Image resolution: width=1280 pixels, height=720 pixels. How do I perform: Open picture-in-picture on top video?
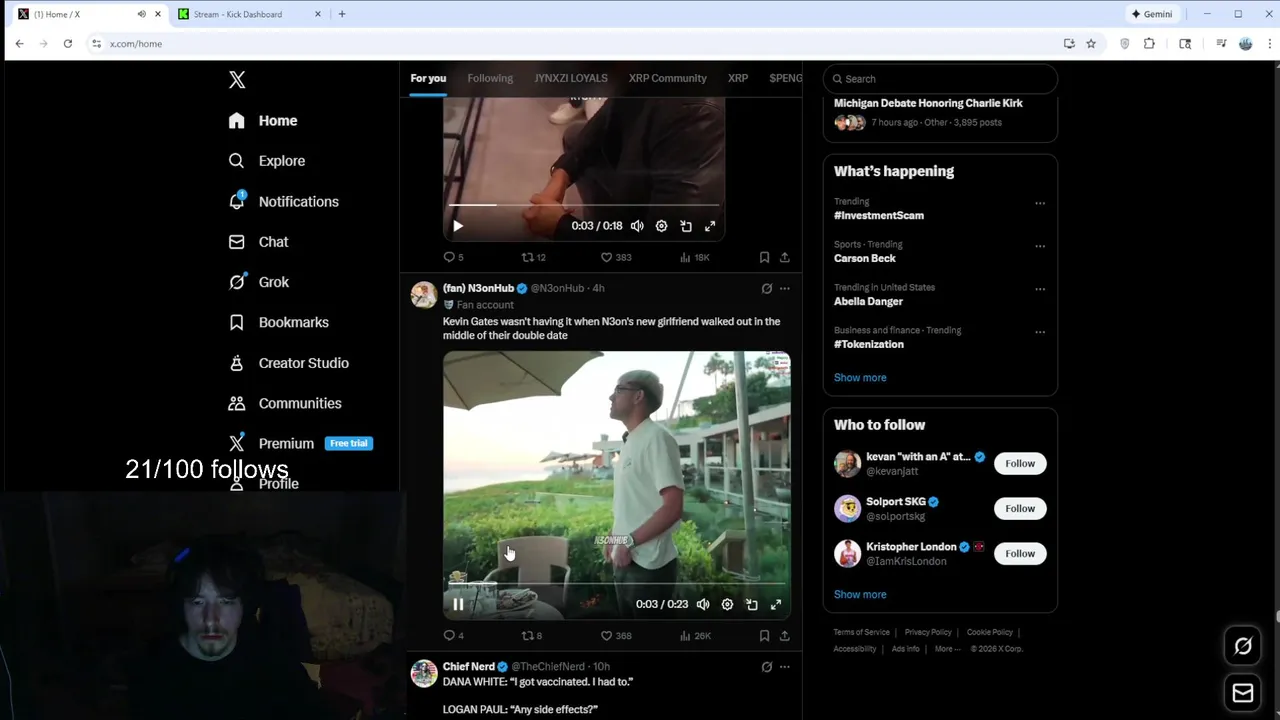(686, 226)
